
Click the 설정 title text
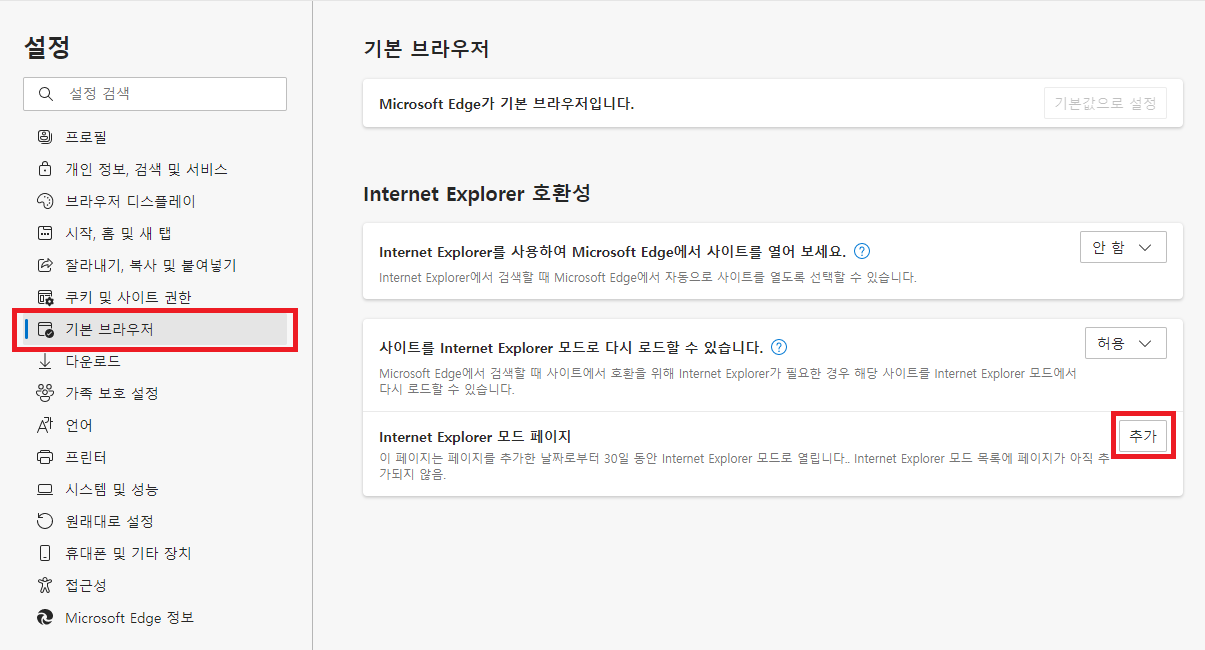[46, 46]
